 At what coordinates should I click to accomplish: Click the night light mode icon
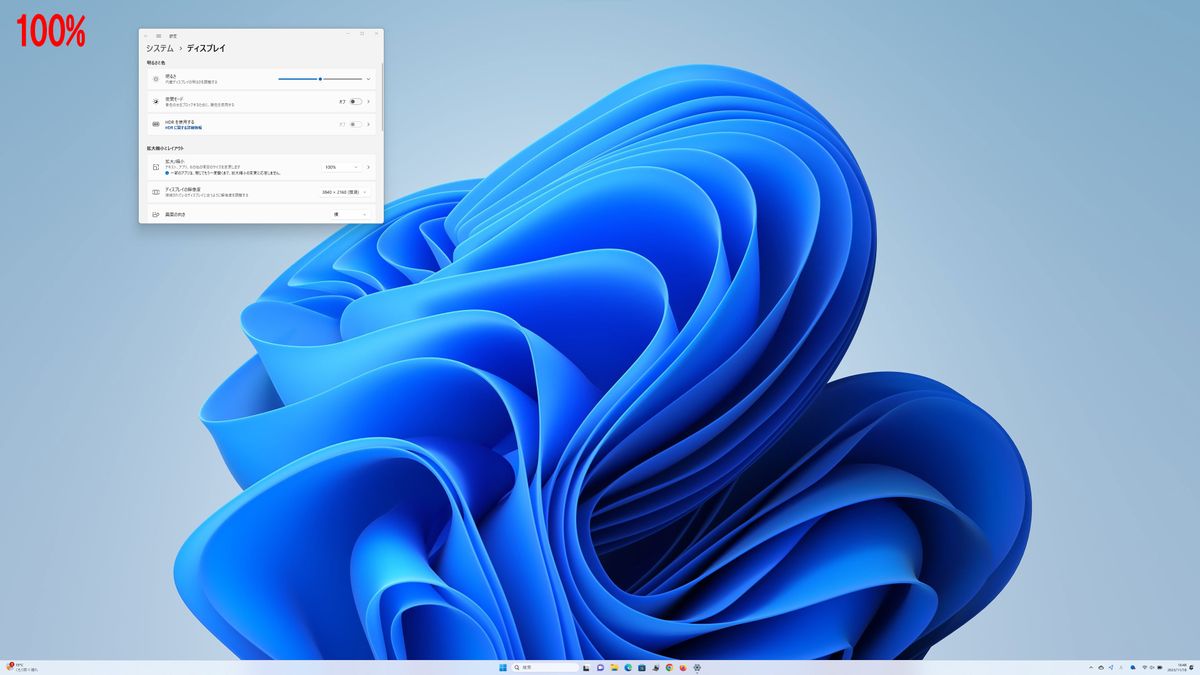click(155, 101)
